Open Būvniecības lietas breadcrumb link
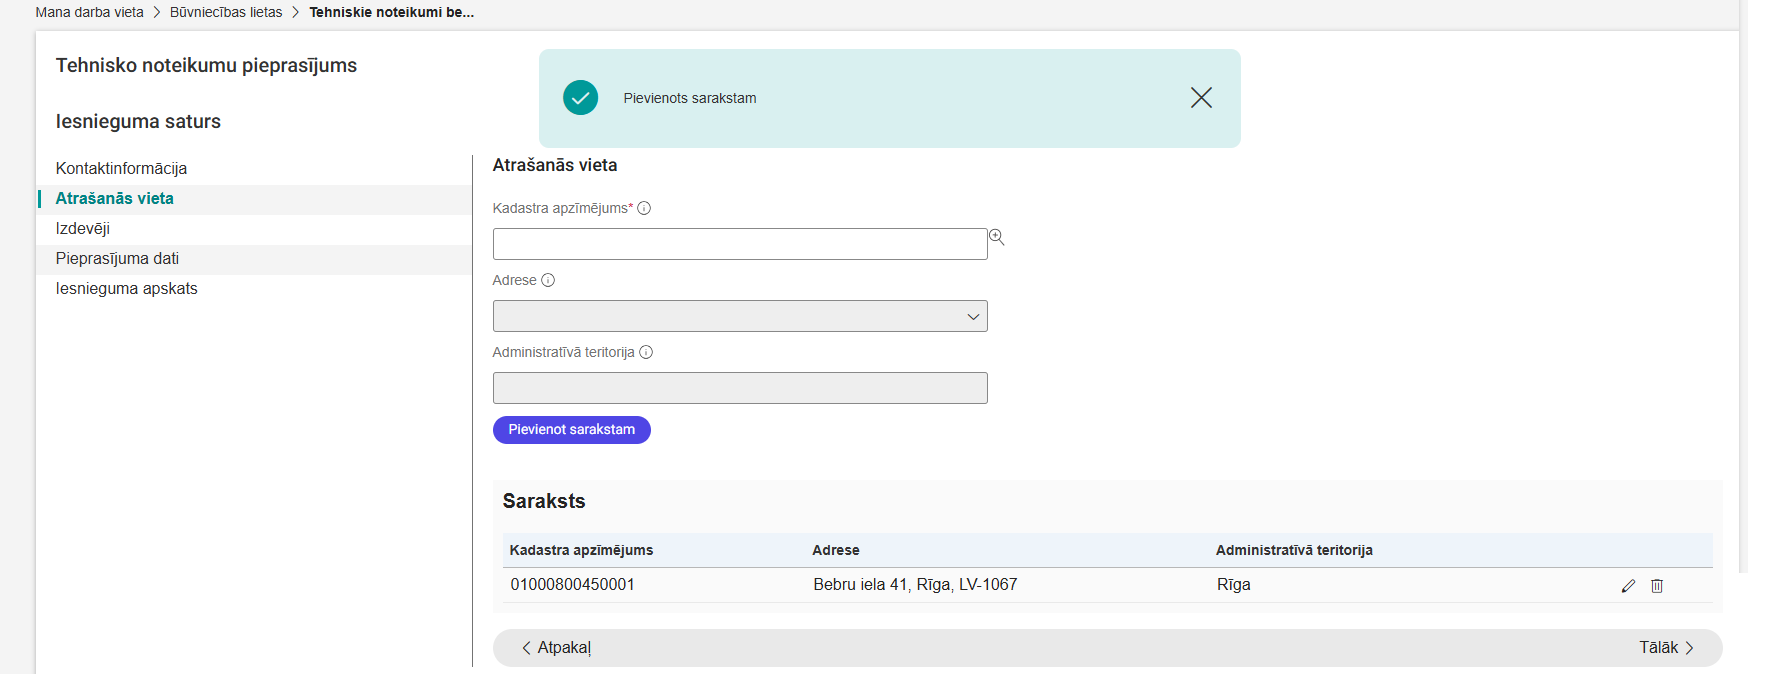This screenshot has height=674, width=1773. 226,12
